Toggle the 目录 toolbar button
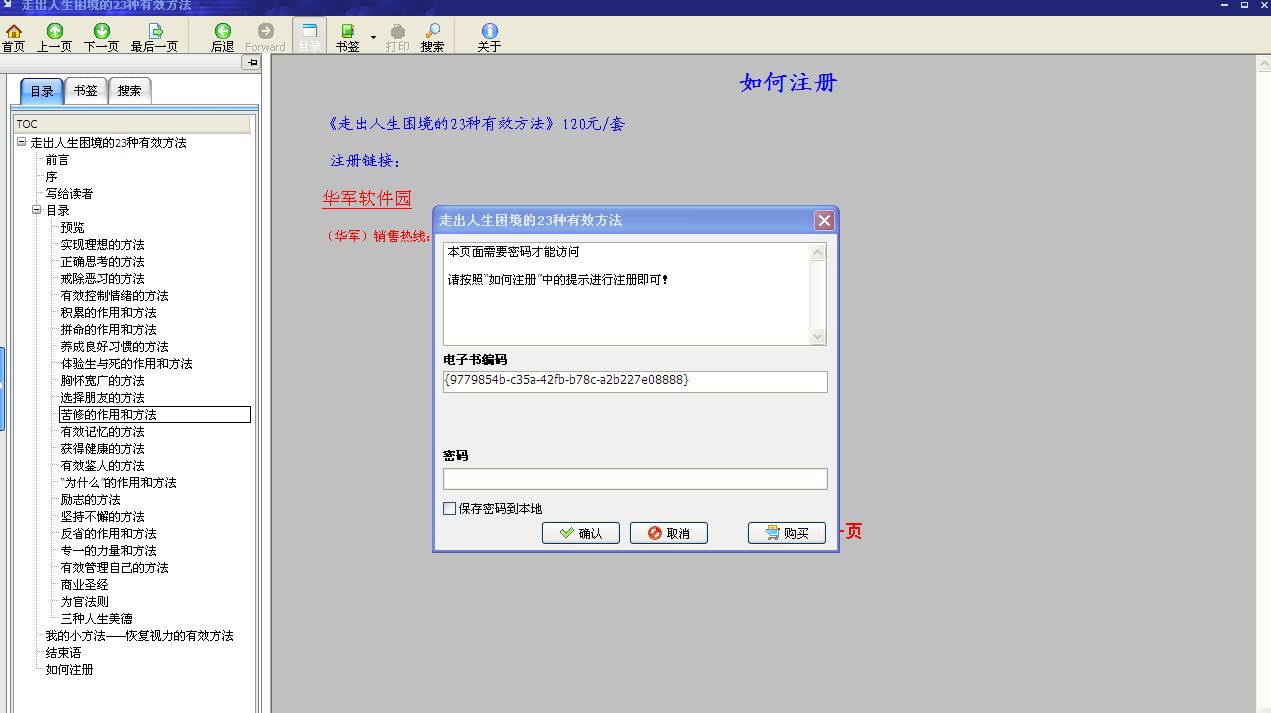The width and height of the screenshot is (1271, 713). [x=310, y=38]
